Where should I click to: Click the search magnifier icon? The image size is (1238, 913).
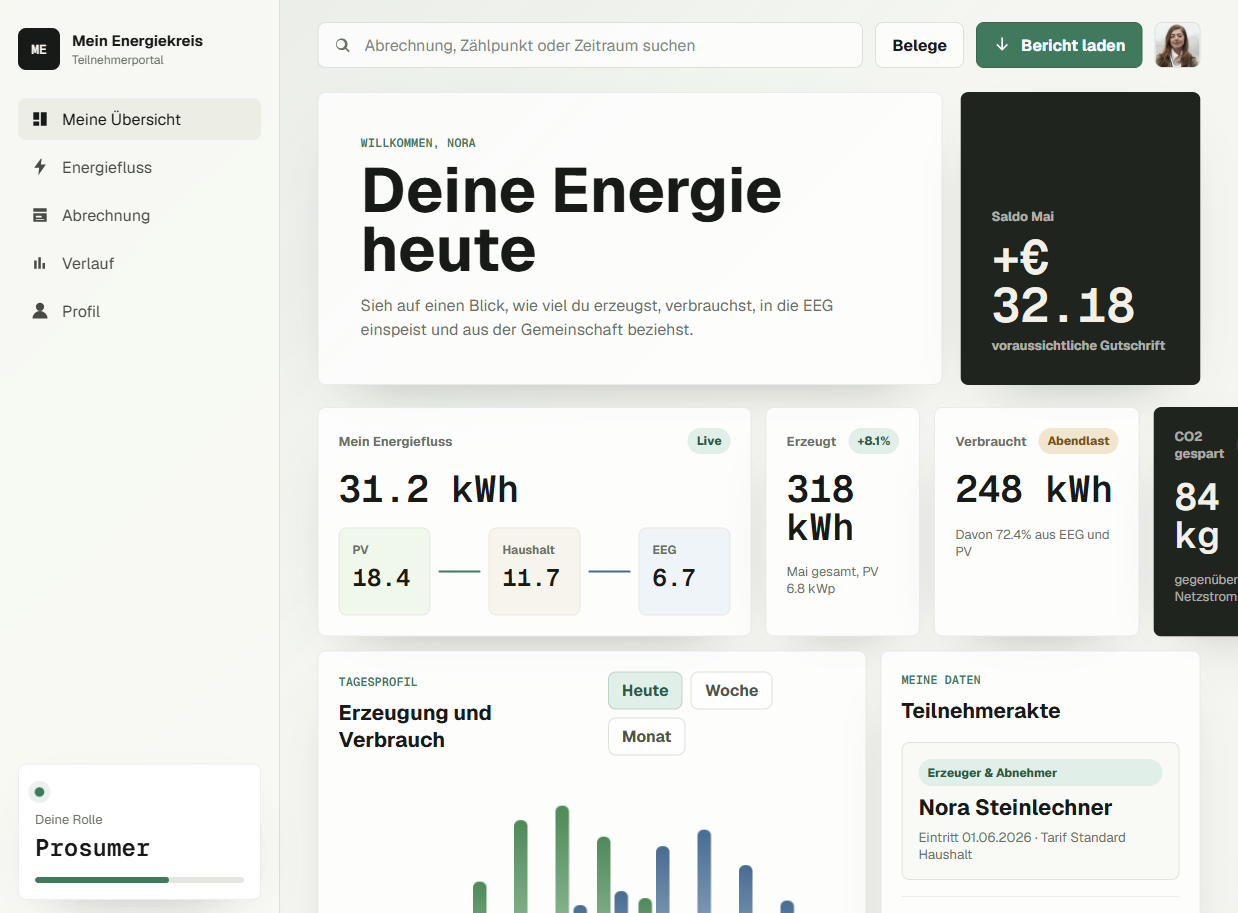pyautogui.click(x=343, y=45)
